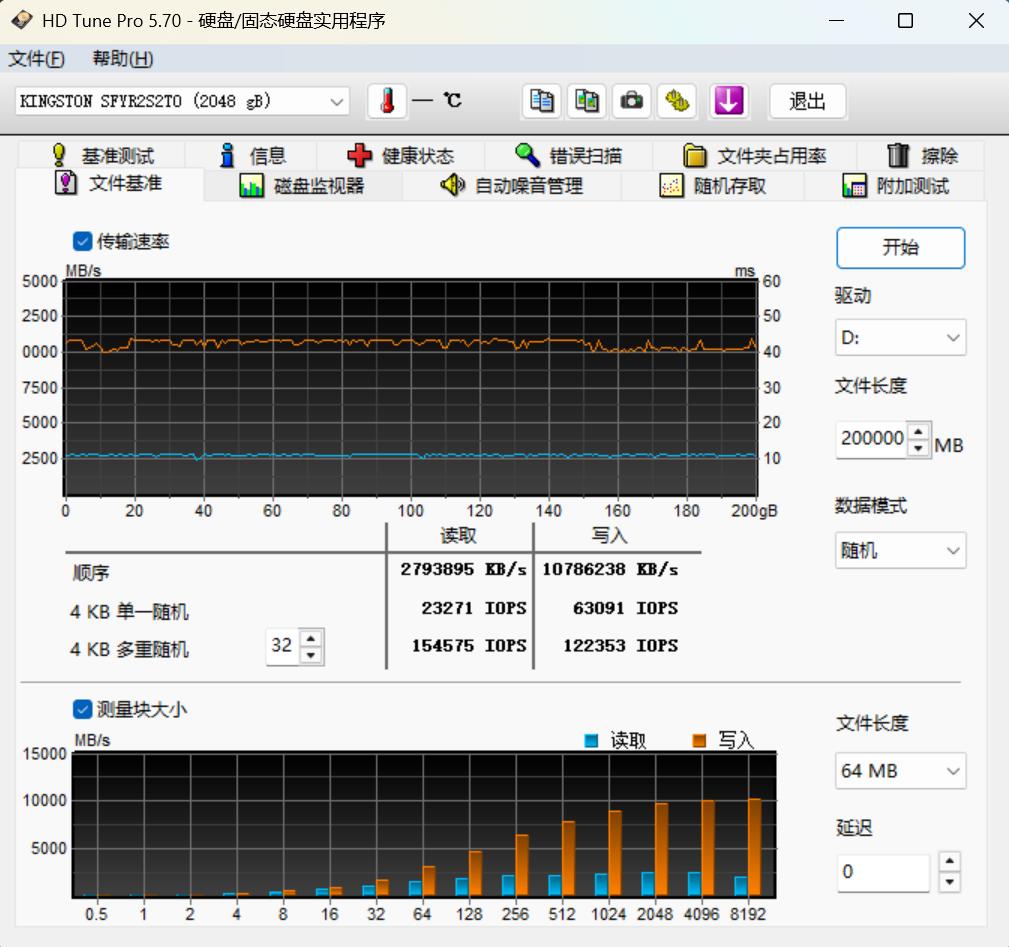Click the copy text to clipboard icon
This screenshot has height=947, width=1009.
pyautogui.click(x=541, y=101)
